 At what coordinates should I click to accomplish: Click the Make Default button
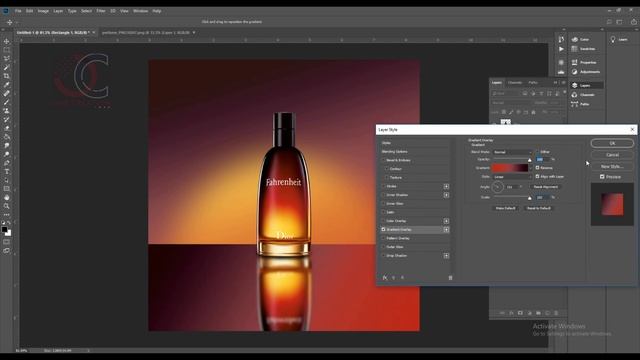tap(505, 208)
